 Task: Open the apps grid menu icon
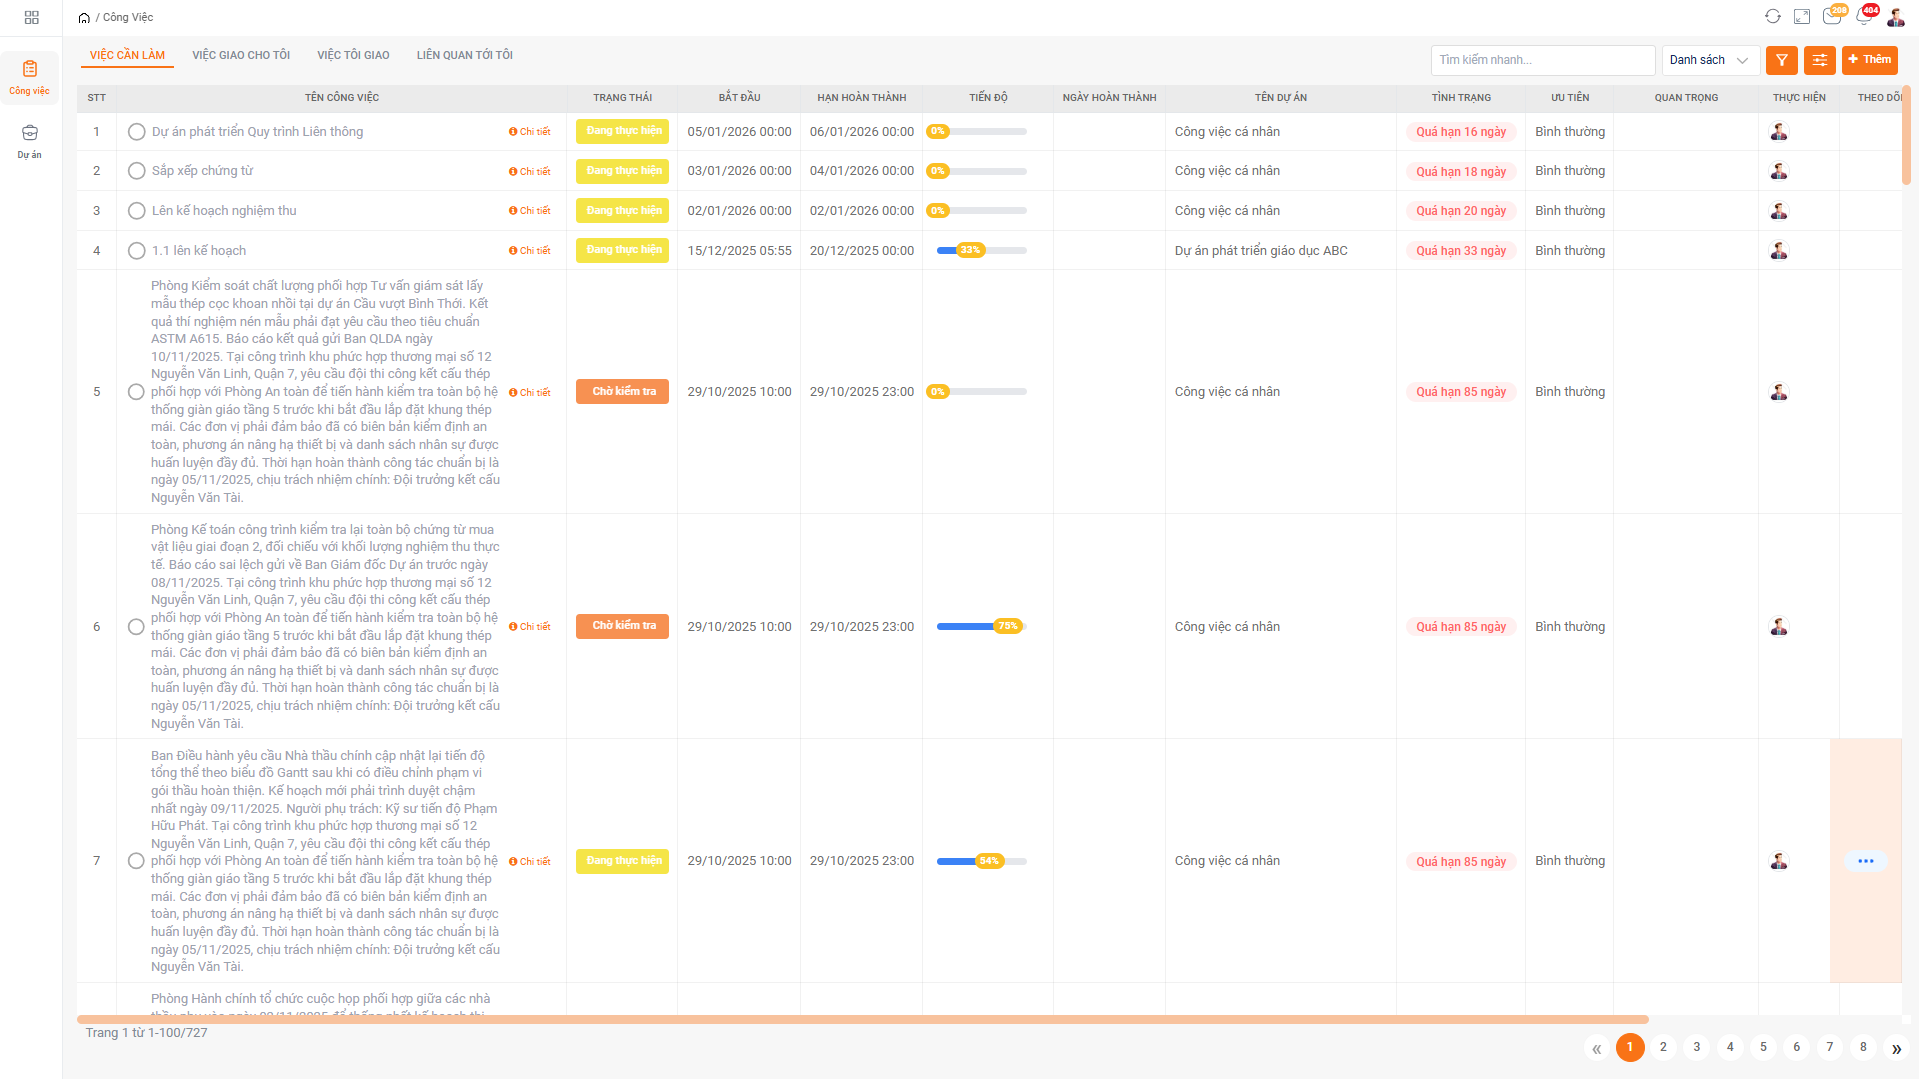tap(31, 17)
